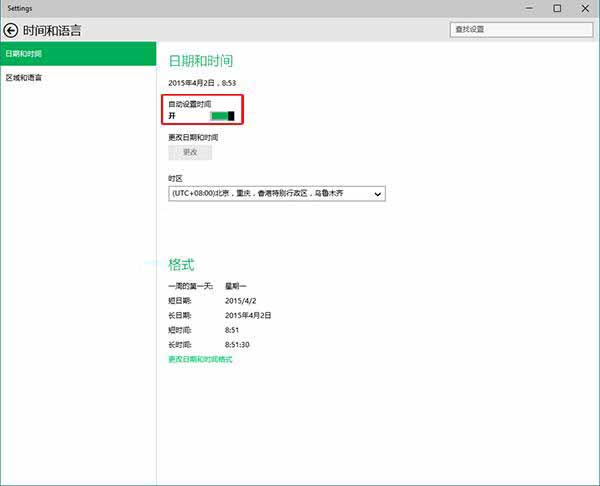Click the short date value 2015/4/2

[x=241, y=301]
